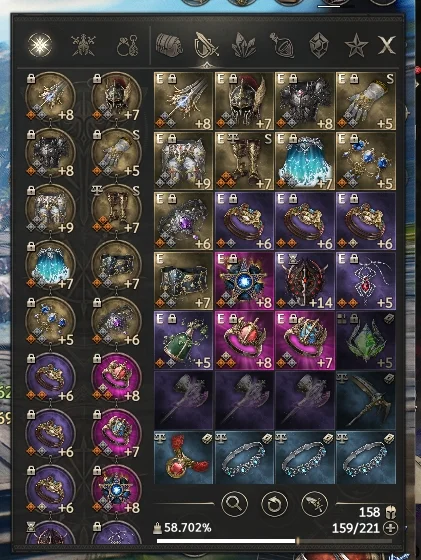
Task: Select the gem cube tab
Action: 319,46
